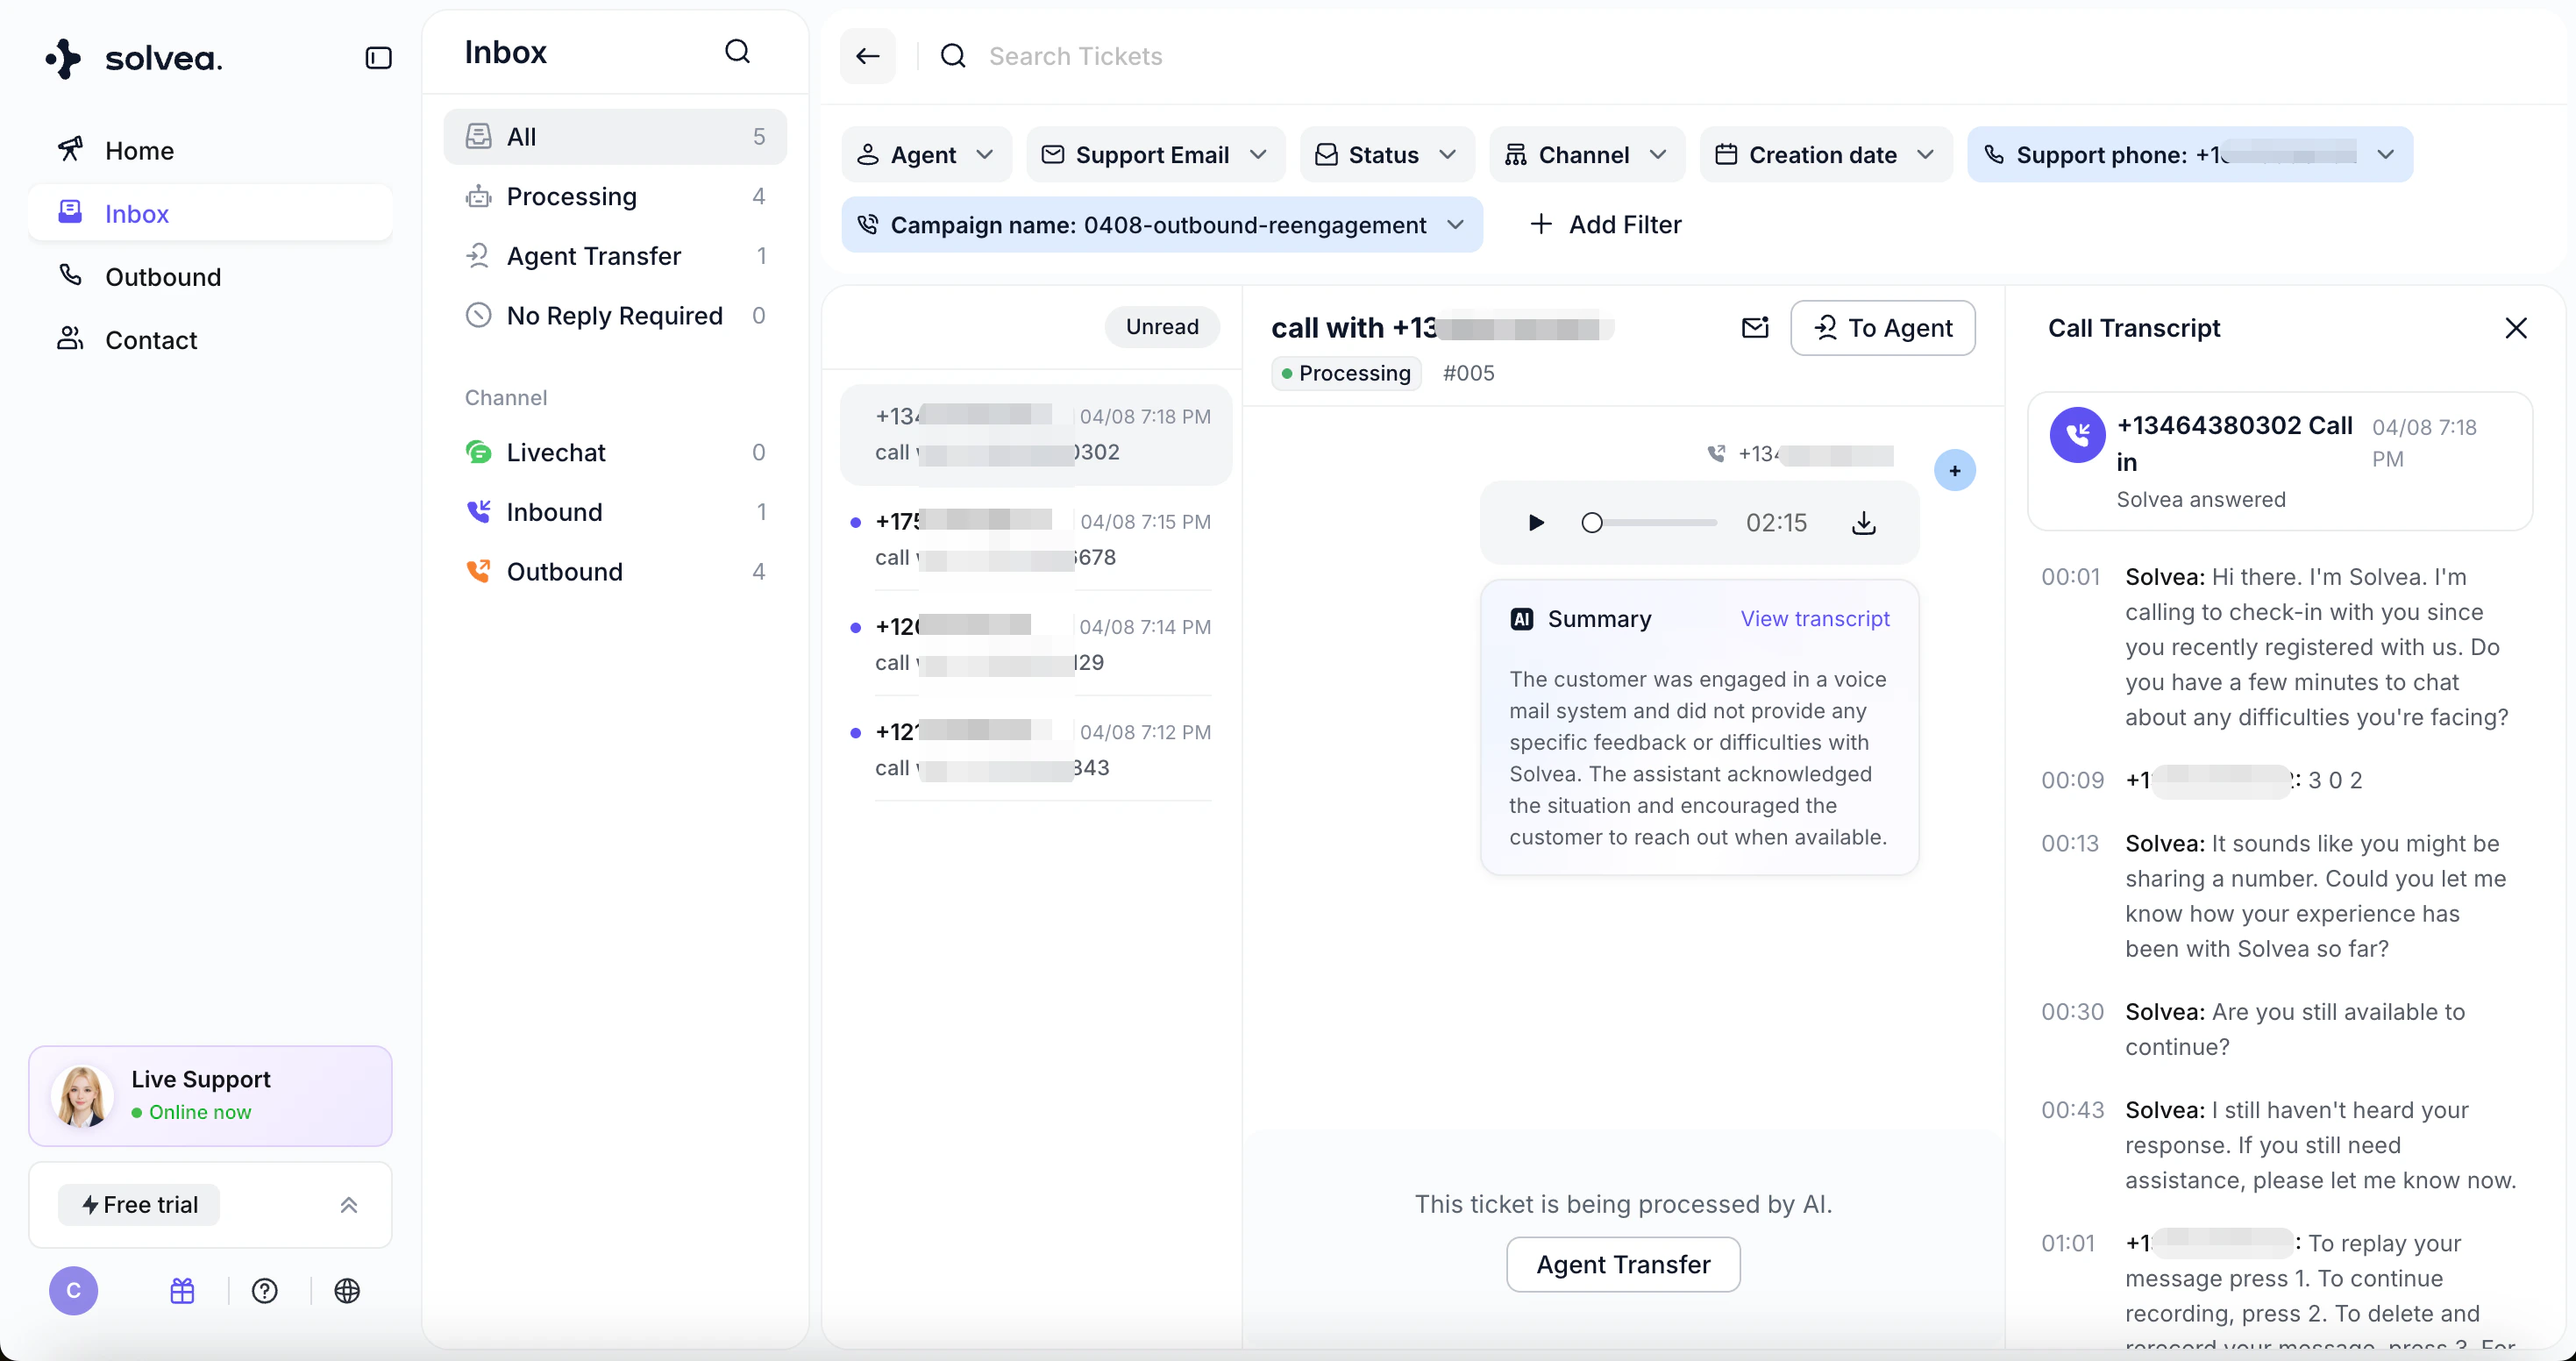Screen dimensions: 2576x1361
Task: Open the Live Support card
Action: 210,1096
